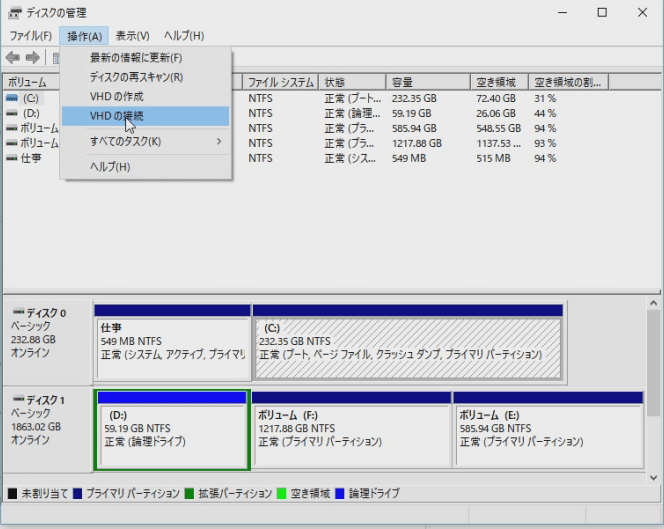
Task: Click the 空き領域 light green legend swatch
Action: [x=281, y=493]
